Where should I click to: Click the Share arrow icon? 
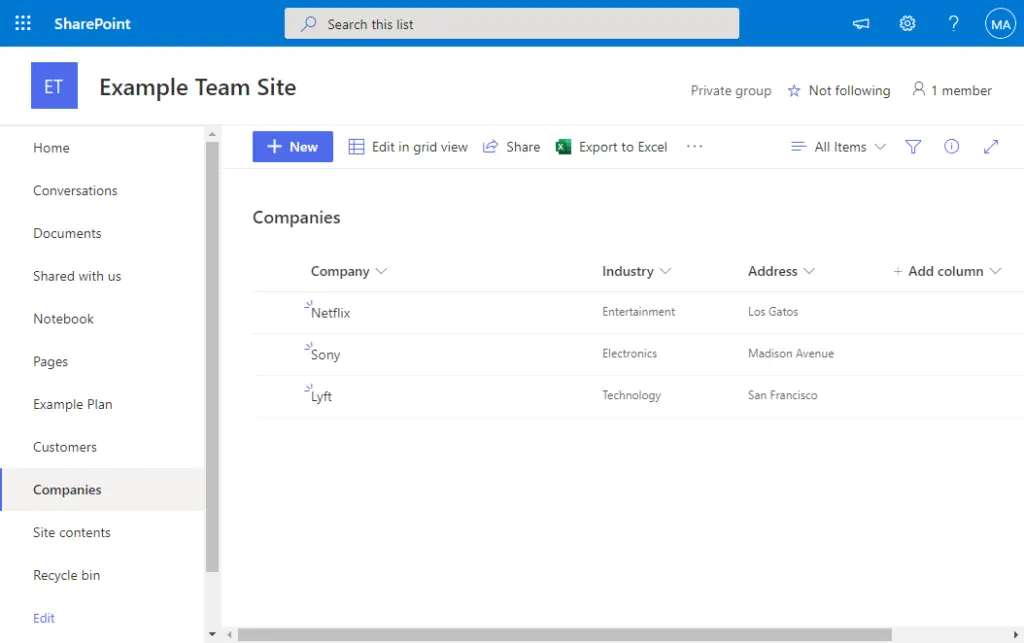point(490,147)
